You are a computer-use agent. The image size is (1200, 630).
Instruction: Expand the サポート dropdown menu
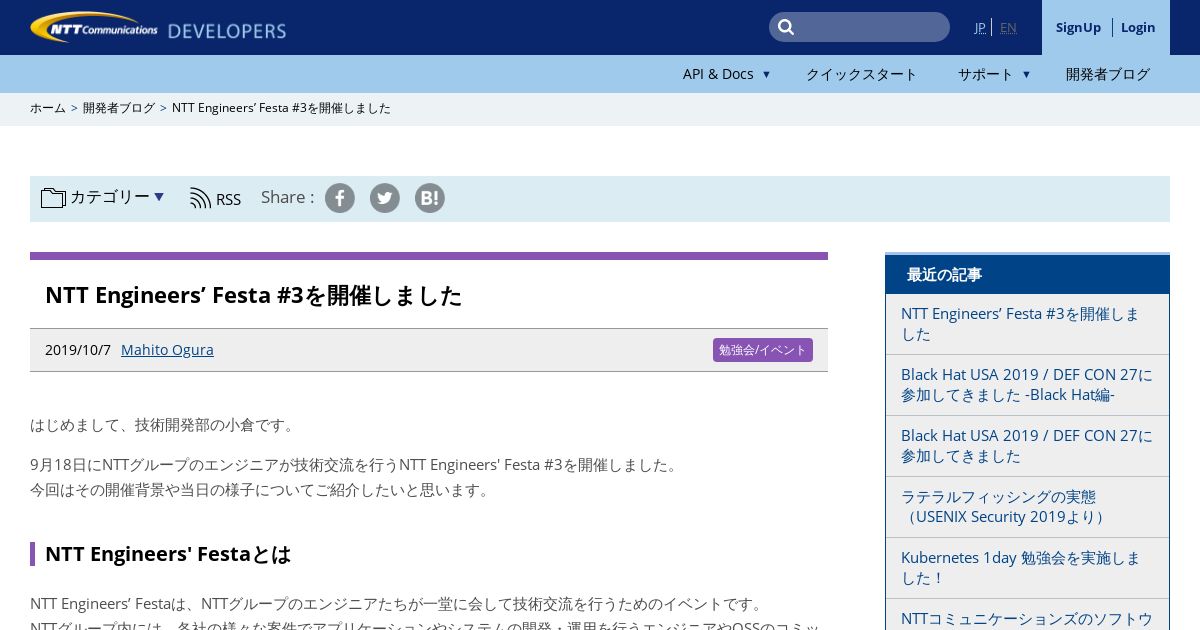point(994,74)
